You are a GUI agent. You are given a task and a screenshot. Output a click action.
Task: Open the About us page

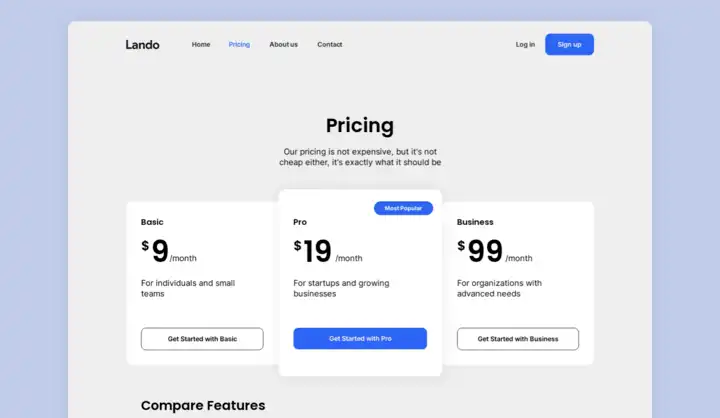(283, 44)
